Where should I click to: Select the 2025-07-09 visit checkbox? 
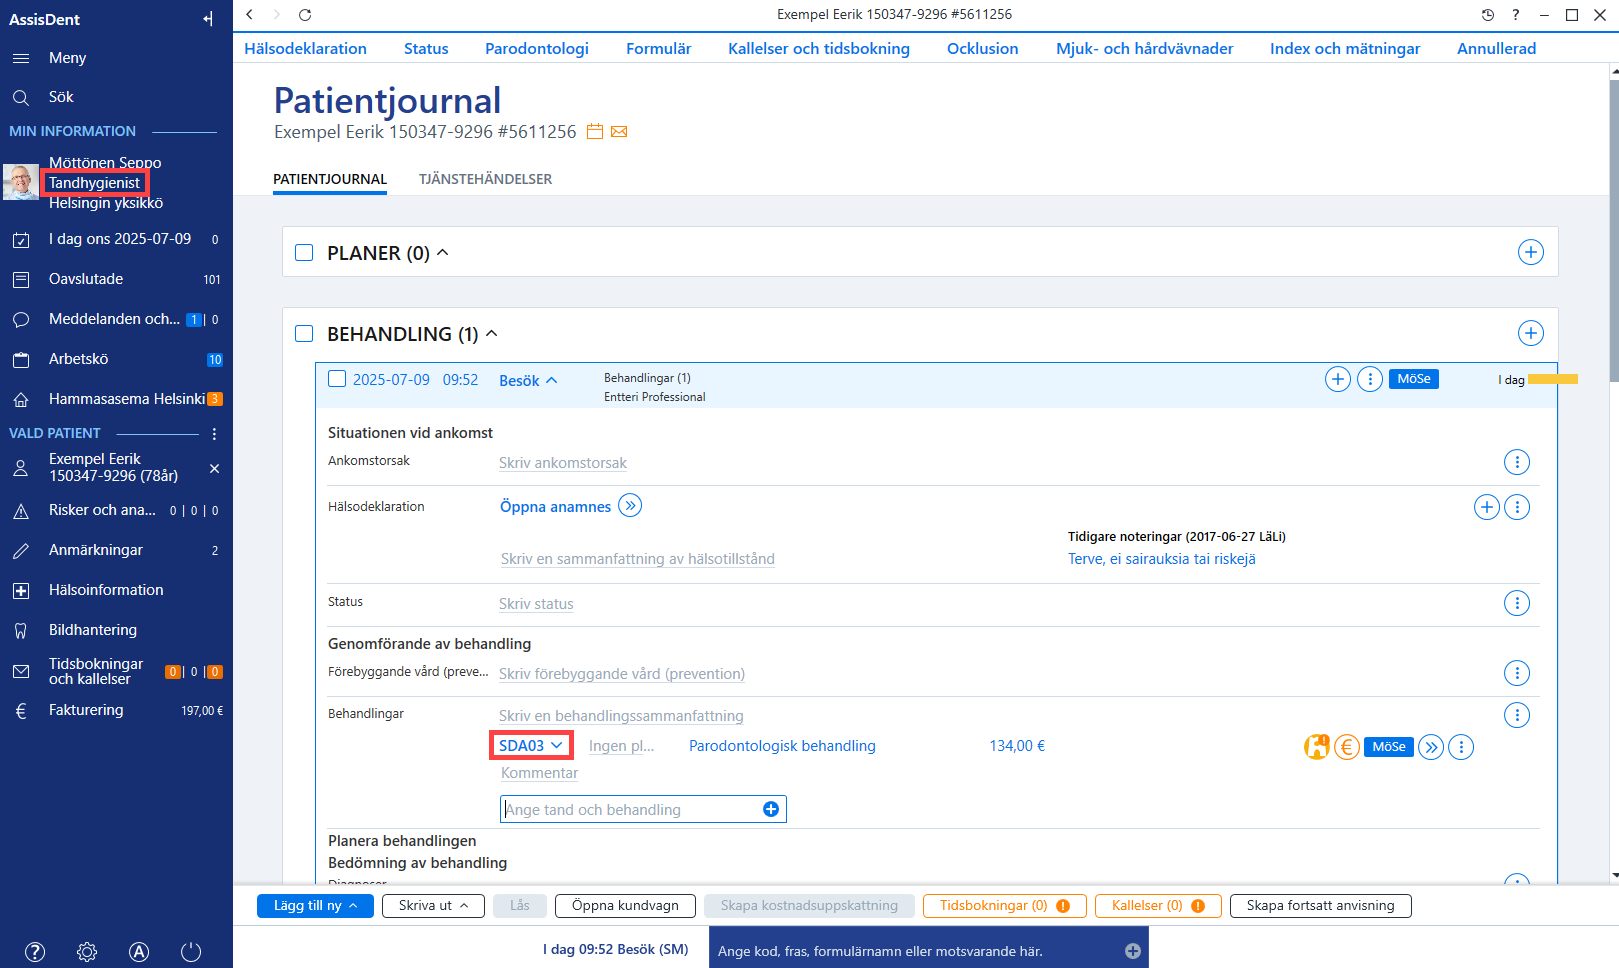point(337,379)
